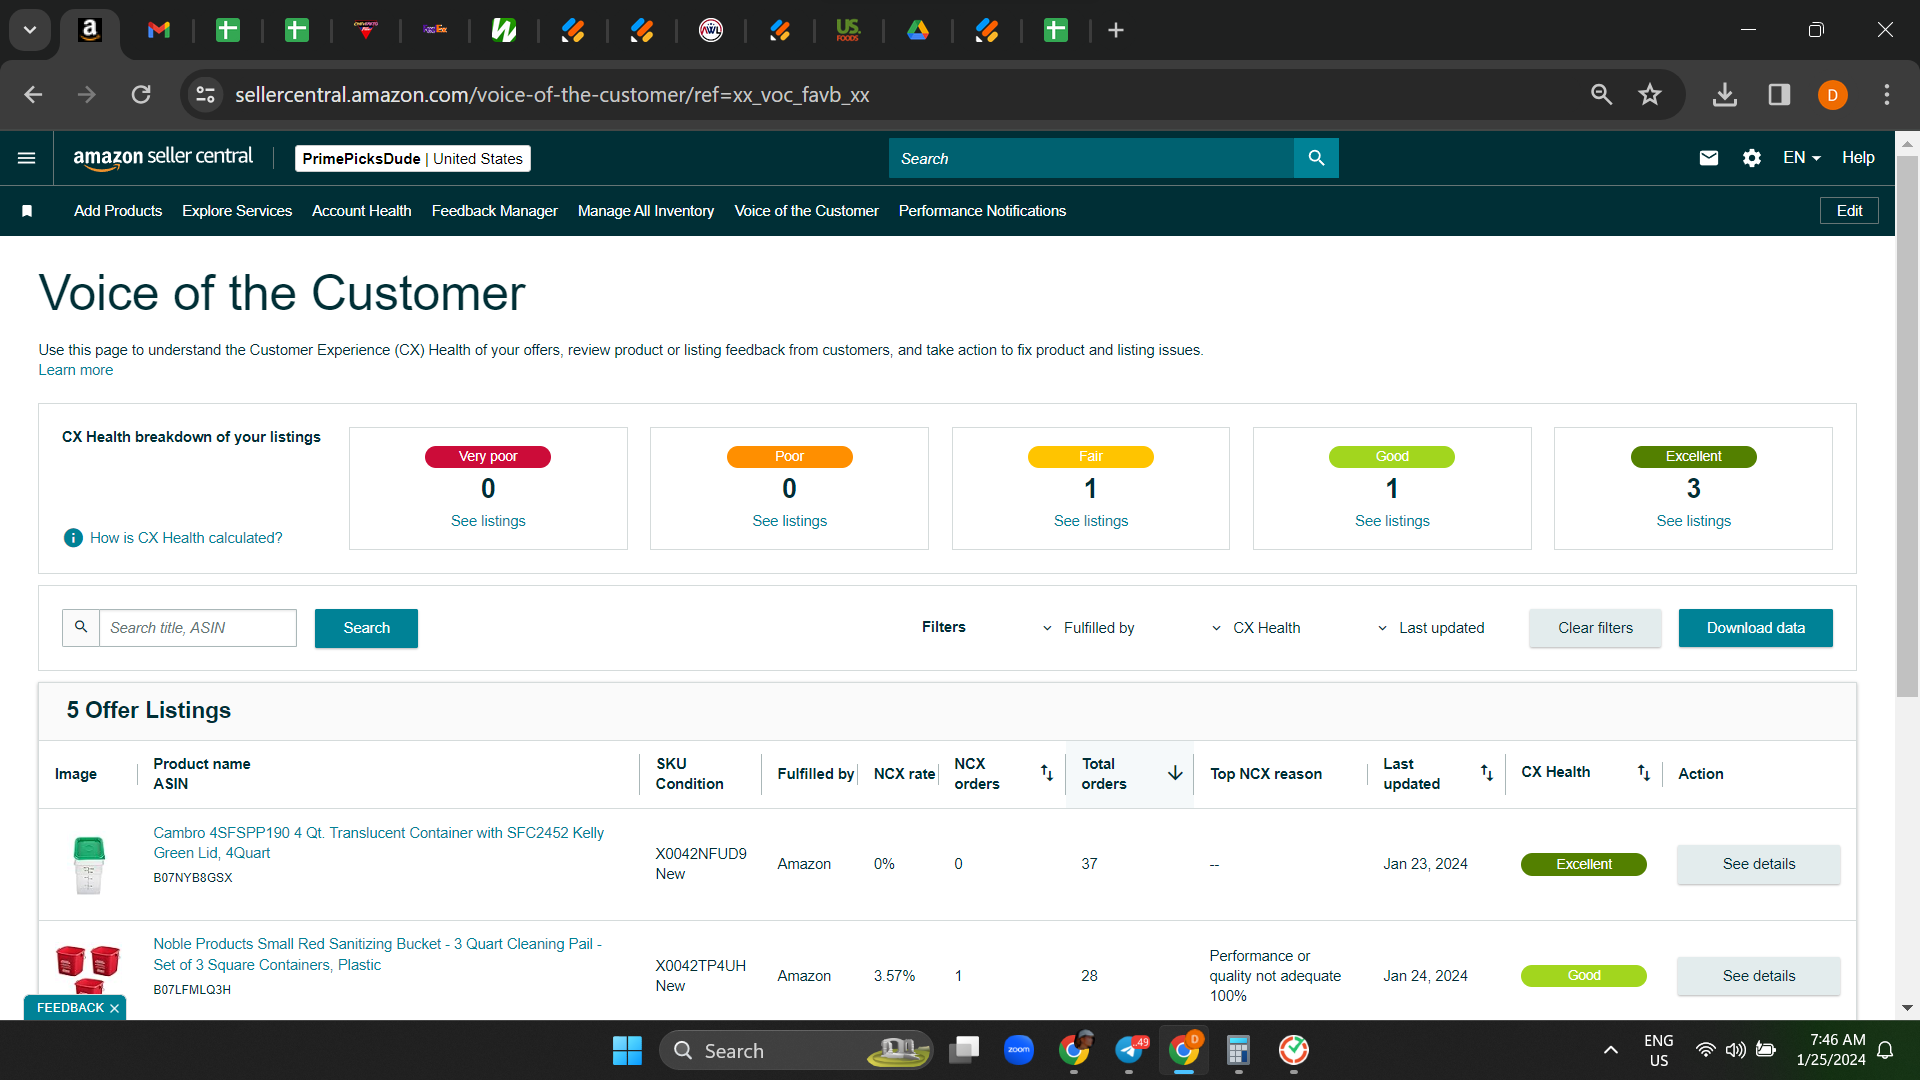Open the Chrome profile avatar D
This screenshot has width=1920, height=1080.
pyautogui.click(x=1832, y=95)
